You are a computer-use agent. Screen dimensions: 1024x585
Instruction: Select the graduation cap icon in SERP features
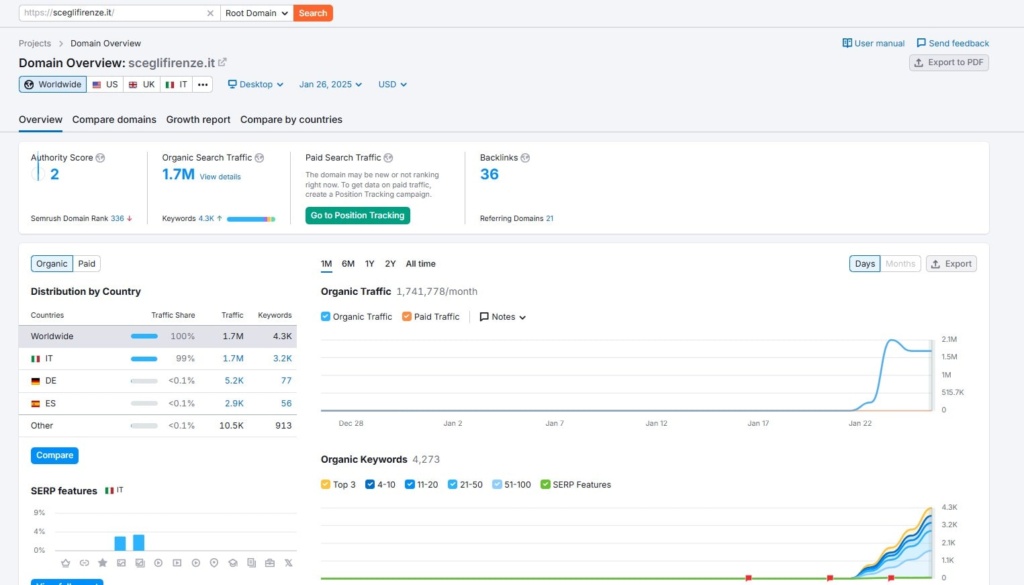coord(233,563)
